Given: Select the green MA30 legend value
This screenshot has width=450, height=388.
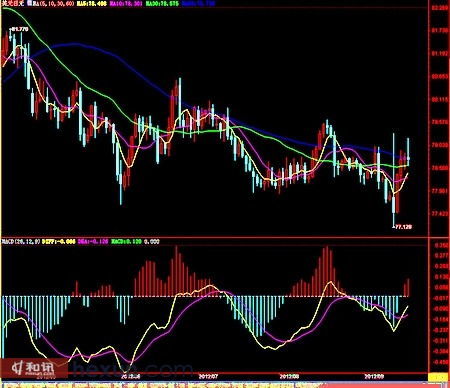Looking at the screenshot, I should (x=162, y=4).
